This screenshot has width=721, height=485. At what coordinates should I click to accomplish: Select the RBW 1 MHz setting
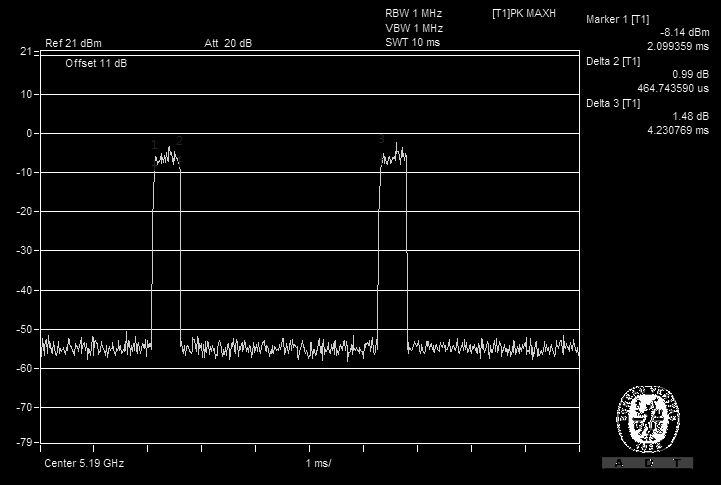tap(413, 13)
